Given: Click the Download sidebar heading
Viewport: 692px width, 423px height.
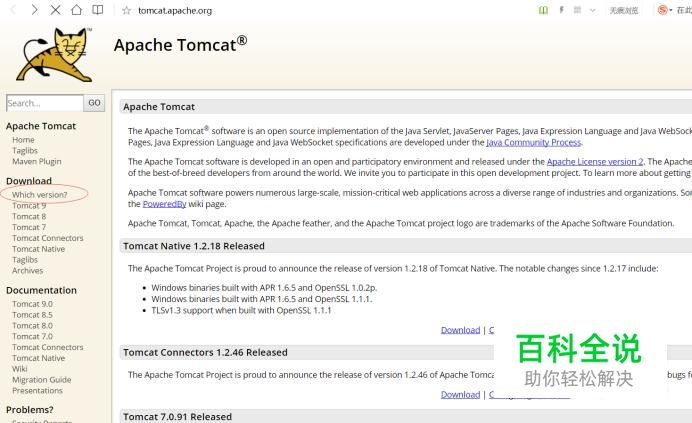Looking at the screenshot, I should (29, 181).
